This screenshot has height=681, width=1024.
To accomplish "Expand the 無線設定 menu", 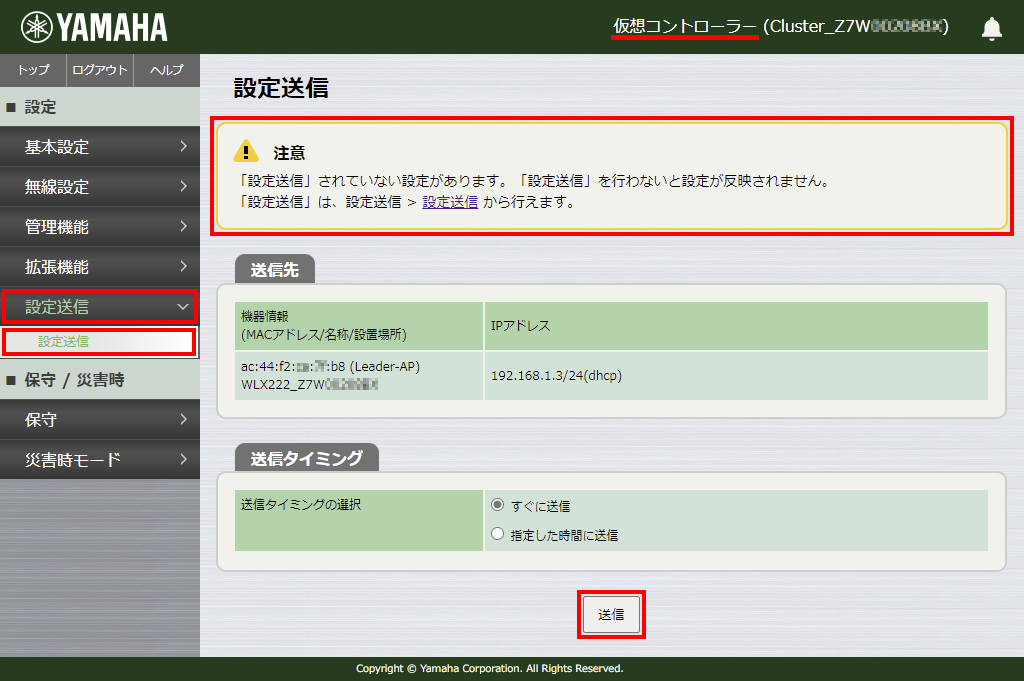I will (x=100, y=187).
